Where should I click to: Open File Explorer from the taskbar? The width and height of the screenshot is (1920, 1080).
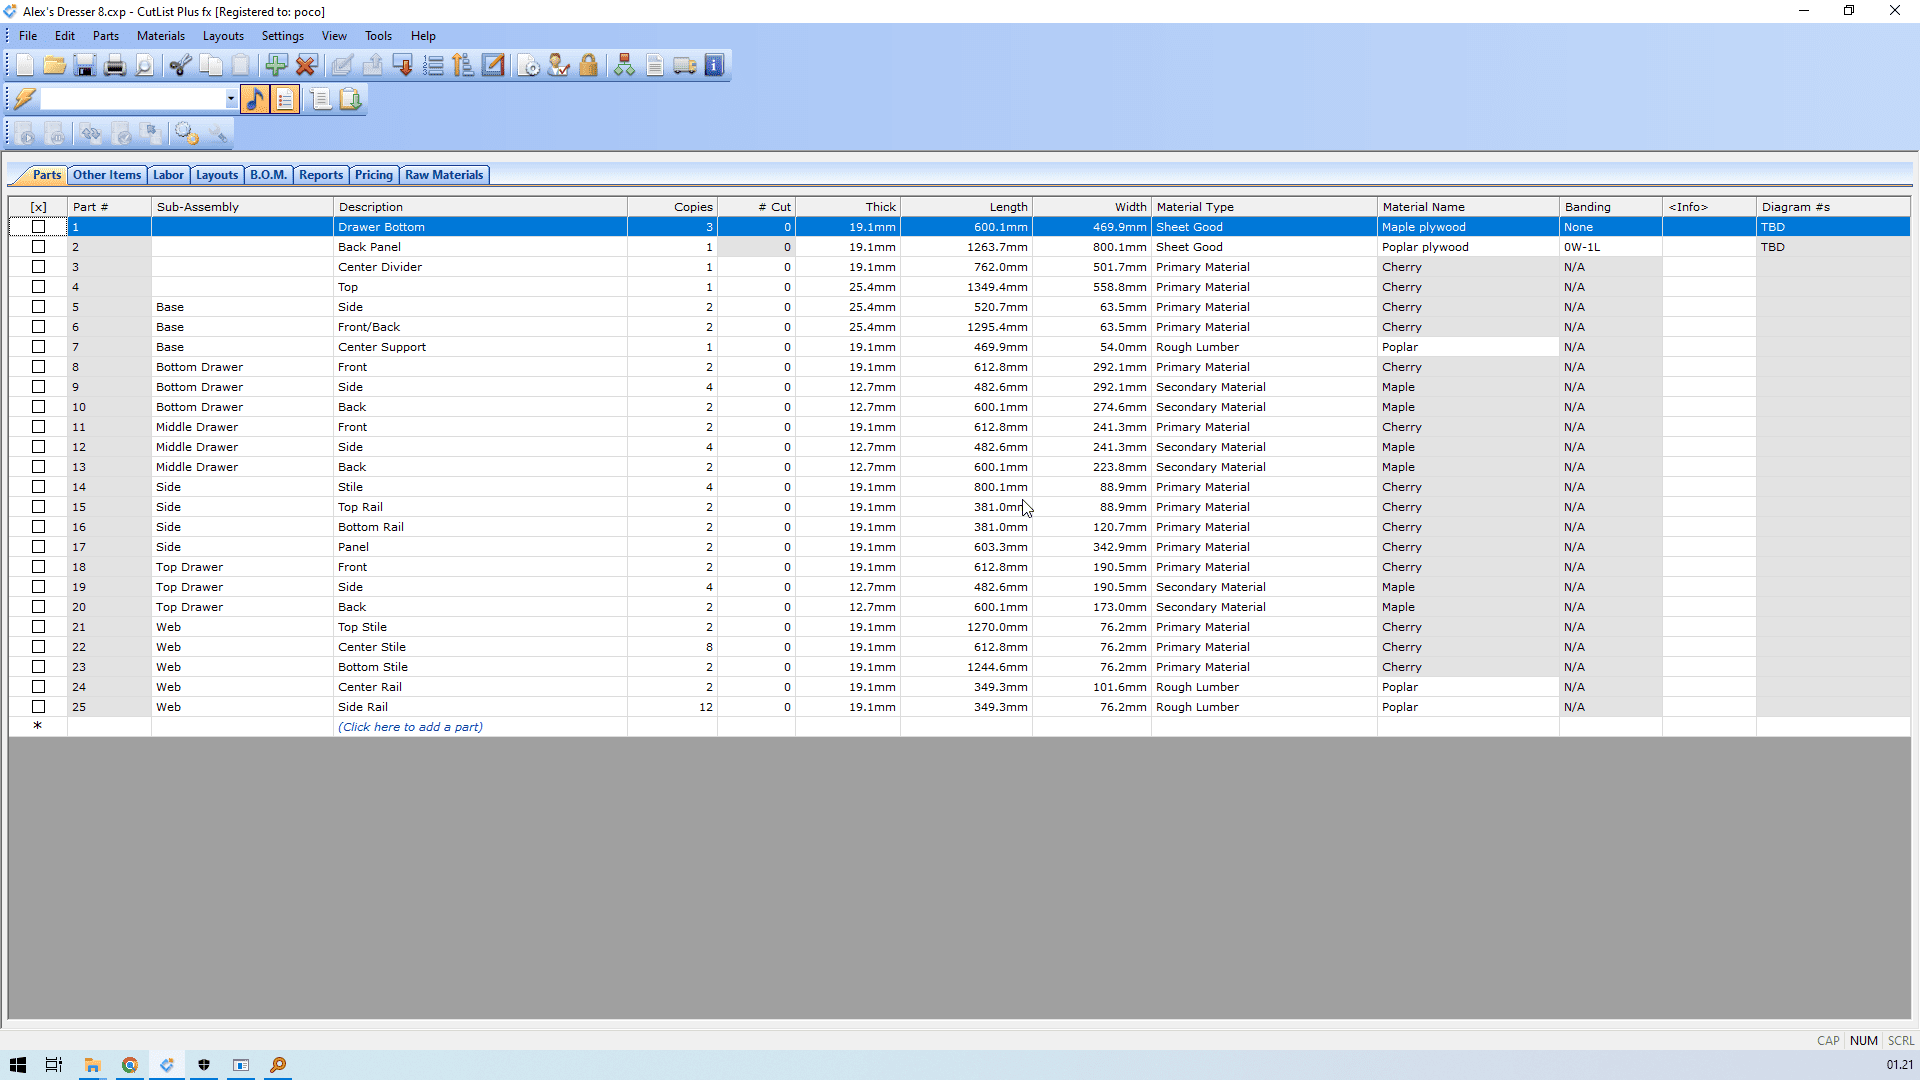click(x=92, y=1065)
